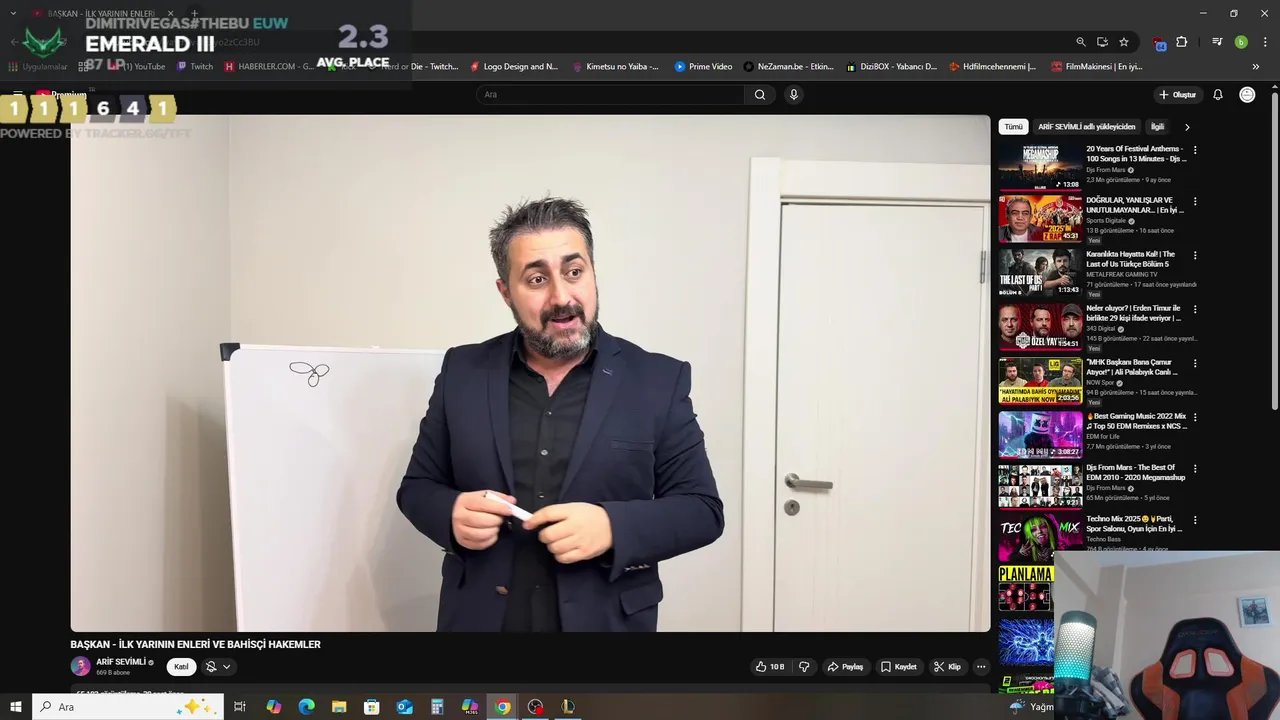Bookmark this page with star icon
The height and width of the screenshot is (720, 1280).
(x=1124, y=42)
